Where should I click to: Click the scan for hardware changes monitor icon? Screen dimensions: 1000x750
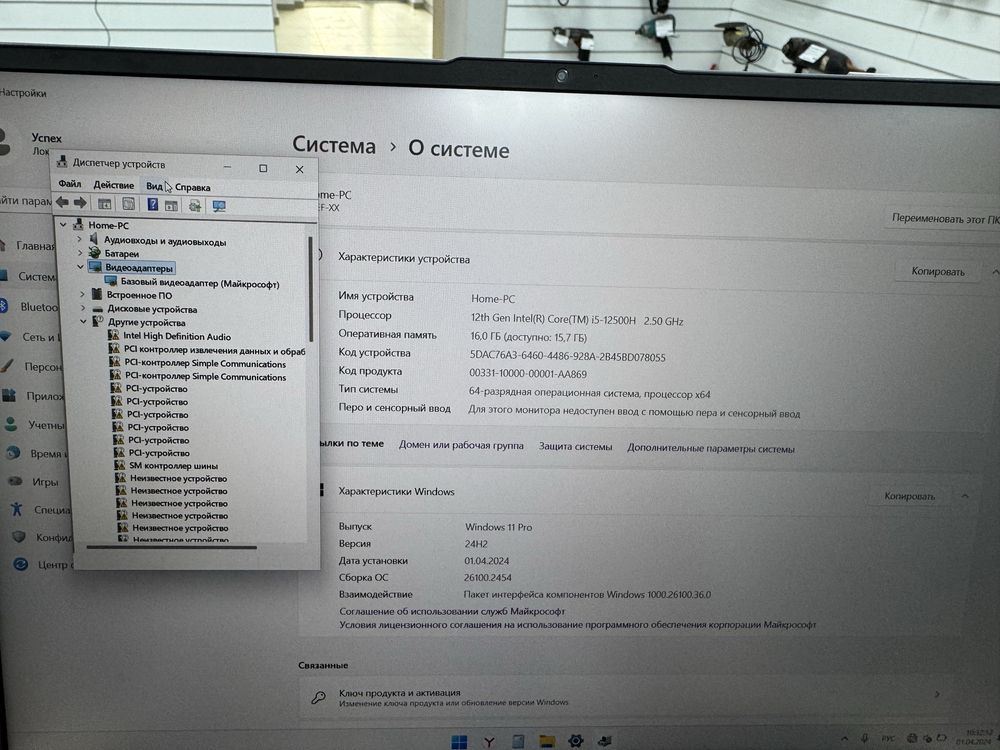click(219, 206)
